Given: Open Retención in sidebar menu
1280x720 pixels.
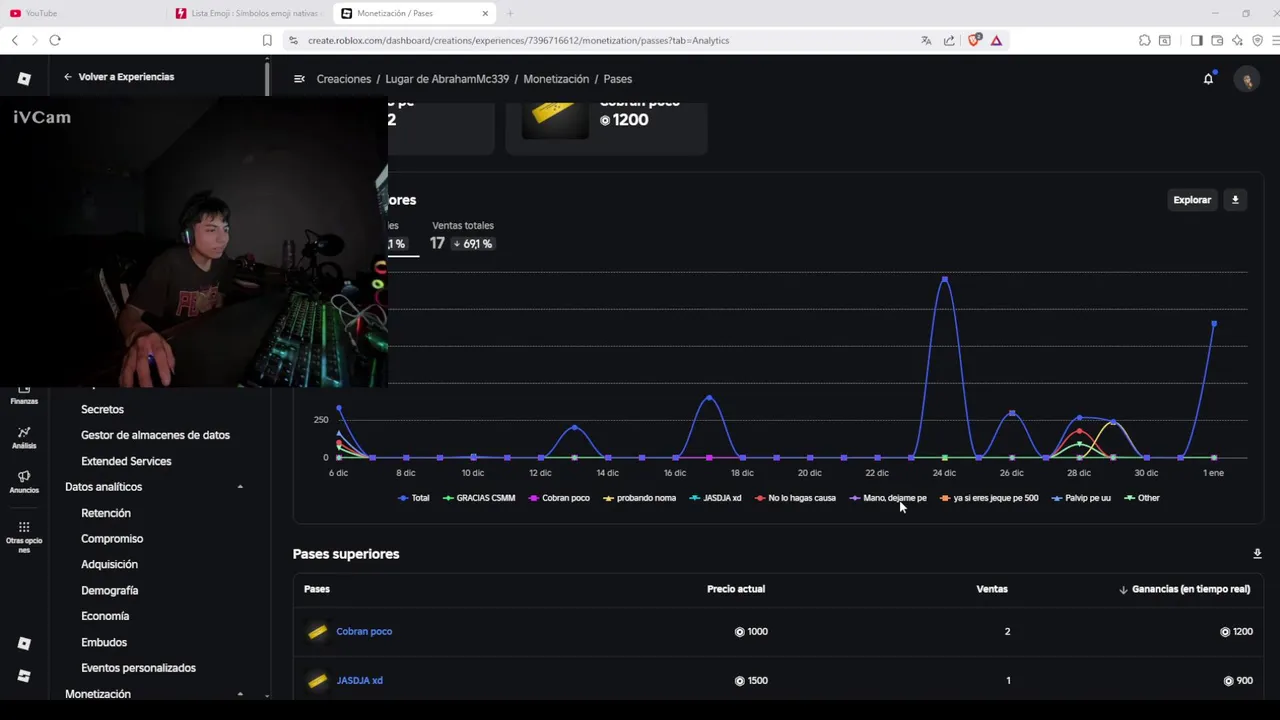Looking at the screenshot, I should tap(106, 513).
